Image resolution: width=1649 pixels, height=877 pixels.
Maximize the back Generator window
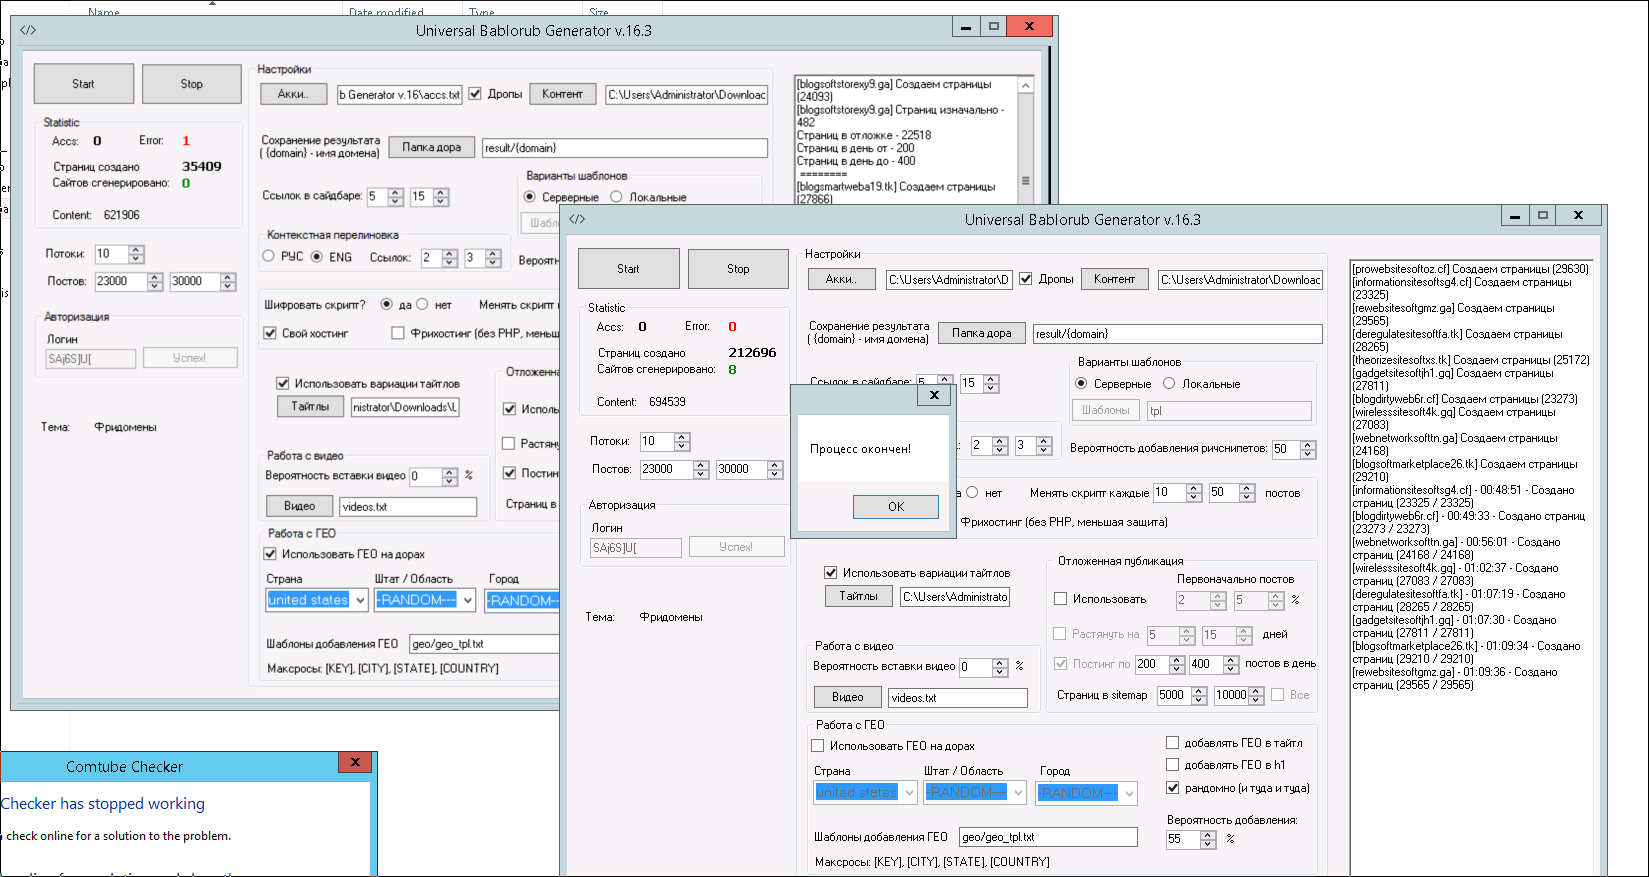(994, 26)
